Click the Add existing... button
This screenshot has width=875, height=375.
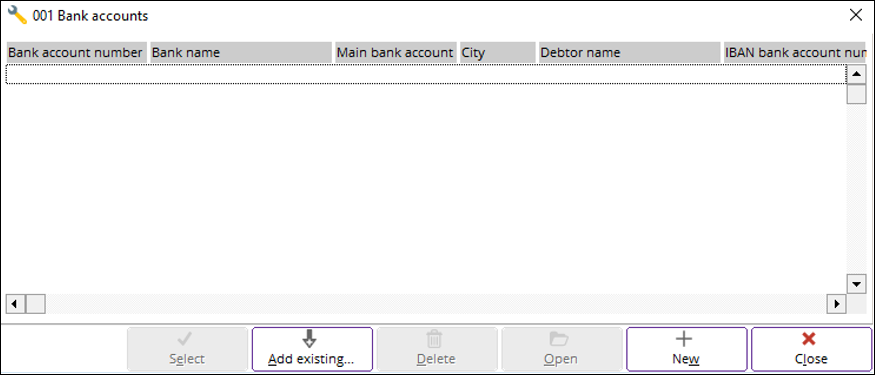[312, 349]
